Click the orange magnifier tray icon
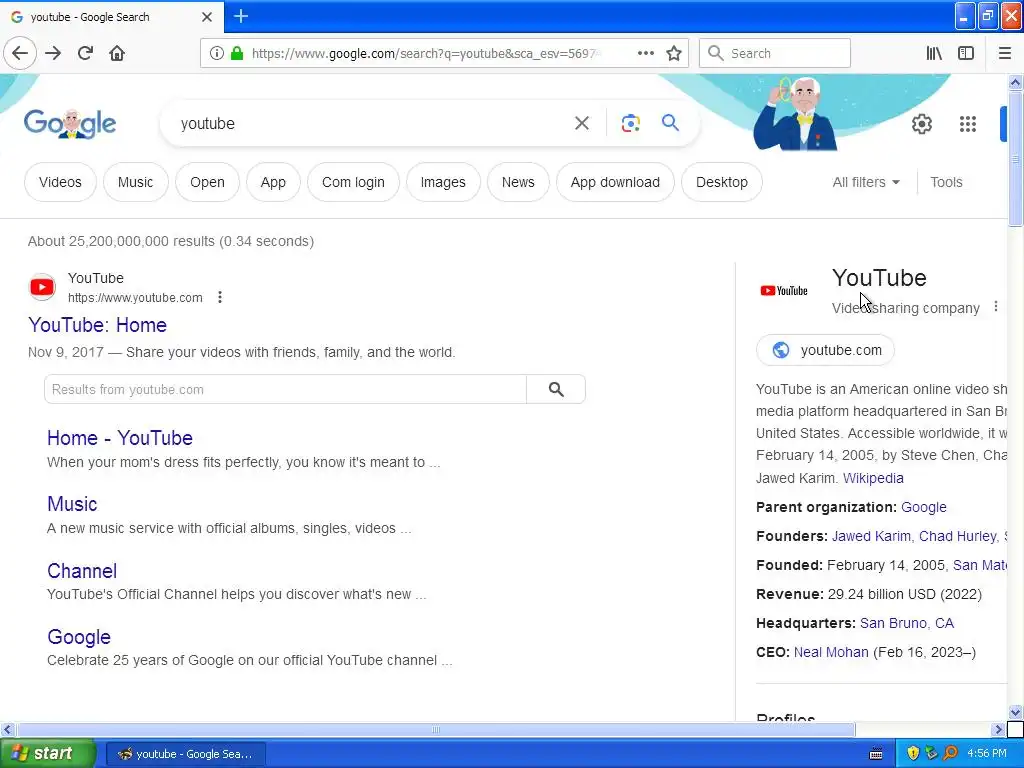Screen dimensions: 1024x768 pyautogui.click(x=950, y=753)
